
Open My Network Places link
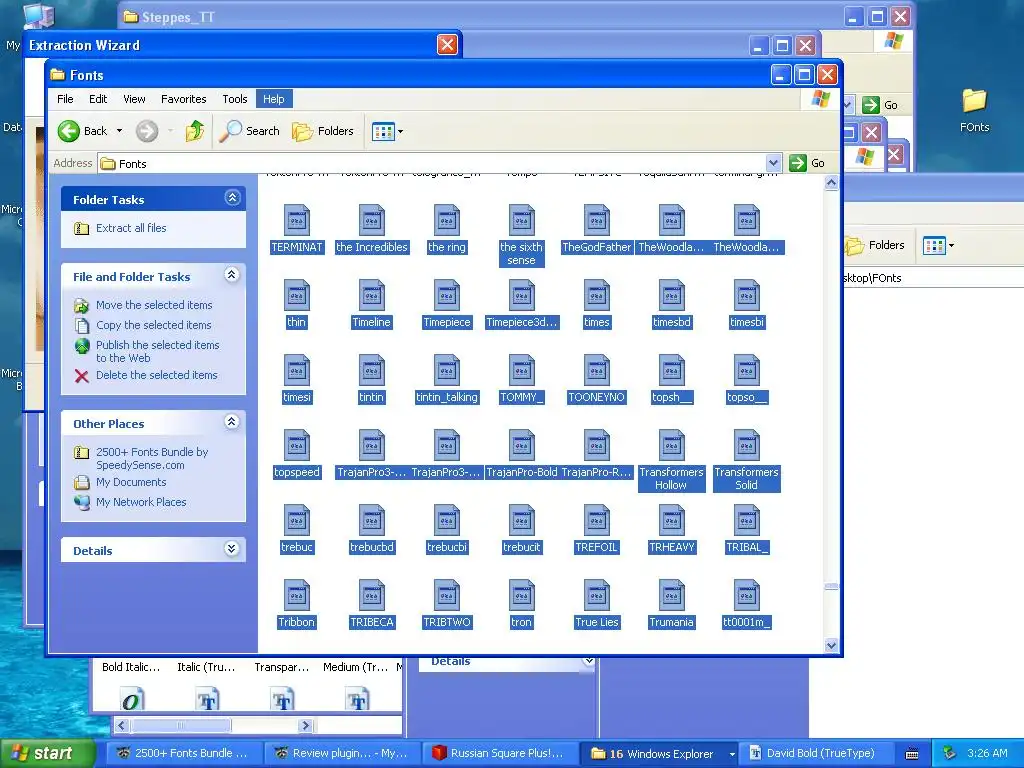pos(141,502)
